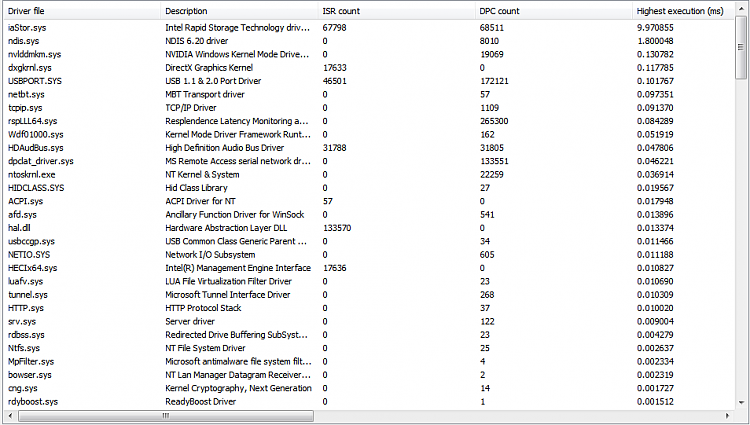Select the nvlddmkm.sys driver row
The height and width of the screenshot is (425, 750).
(369, 54)
